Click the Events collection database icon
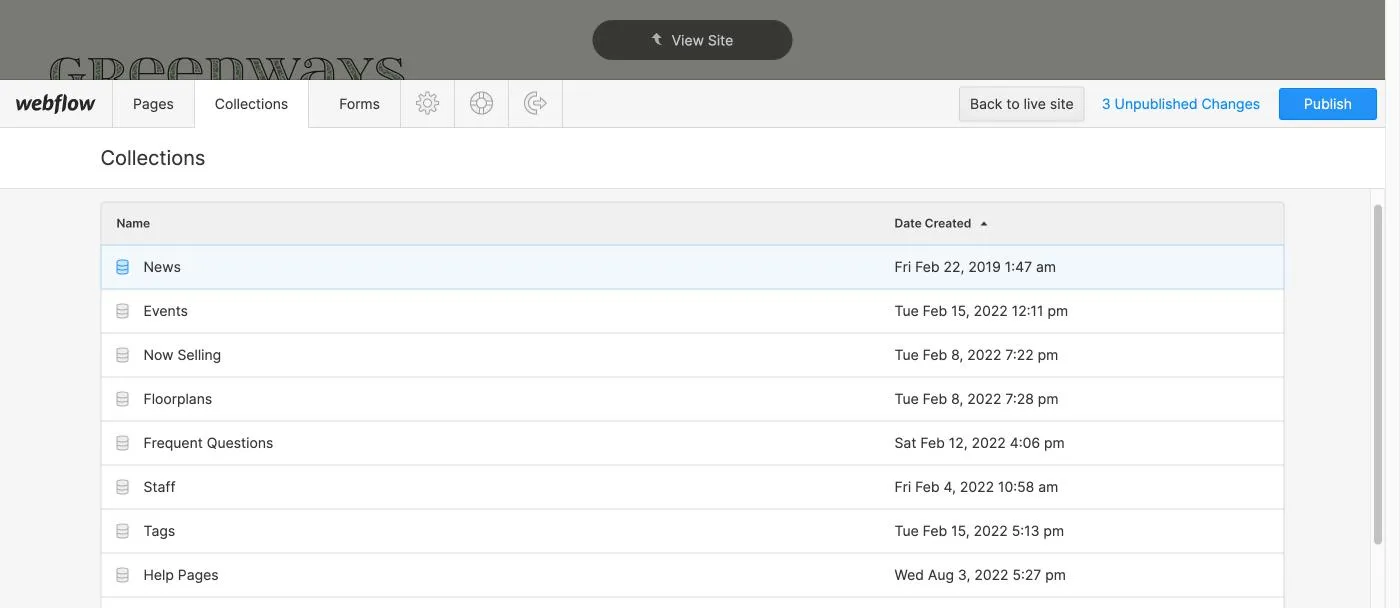This screenshot has height=608, width=1400. pyautogui.click(x=123, y=311)
